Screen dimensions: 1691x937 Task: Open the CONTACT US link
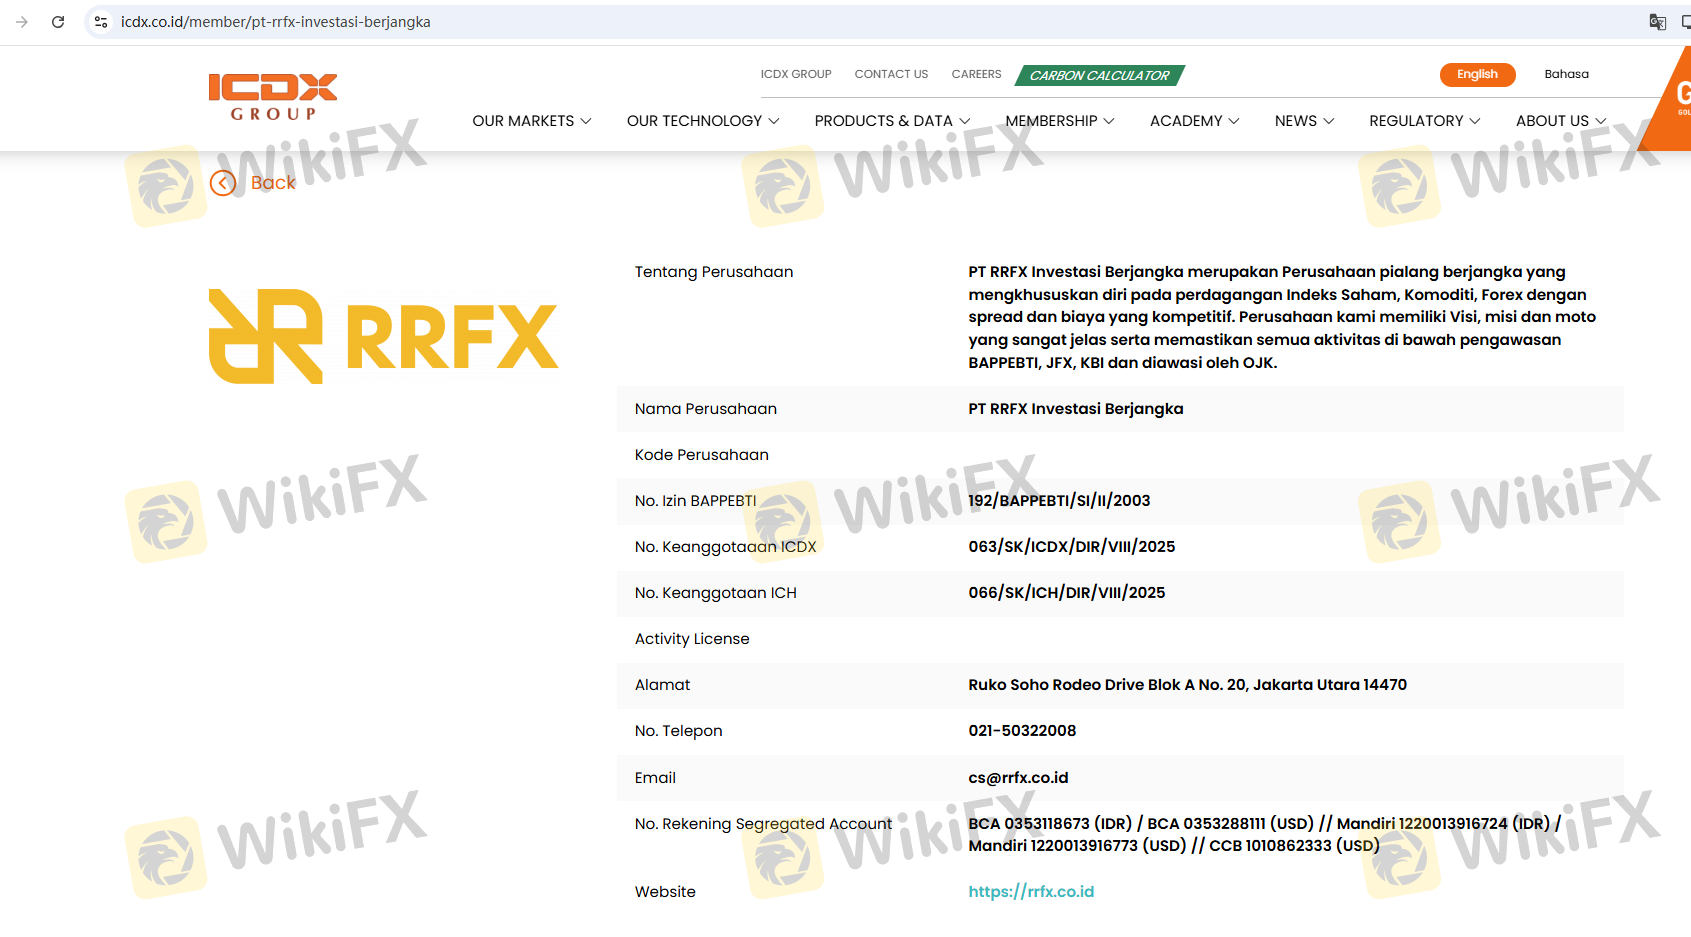(x=891, y=74)
